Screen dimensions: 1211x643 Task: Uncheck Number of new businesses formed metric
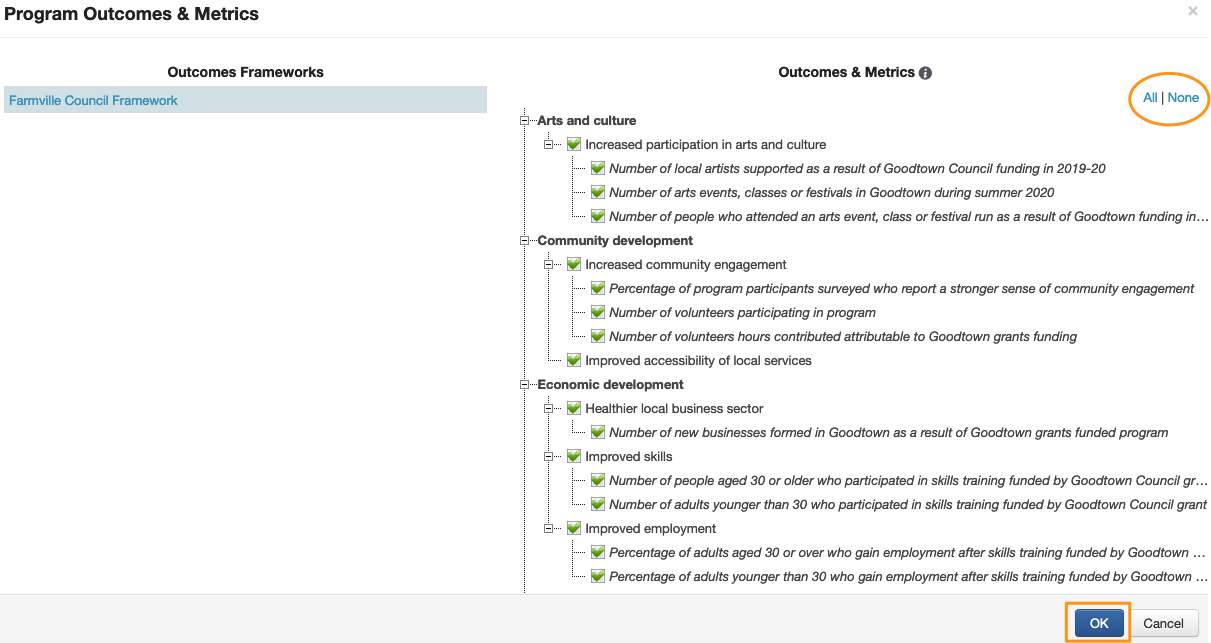[598, 433]
